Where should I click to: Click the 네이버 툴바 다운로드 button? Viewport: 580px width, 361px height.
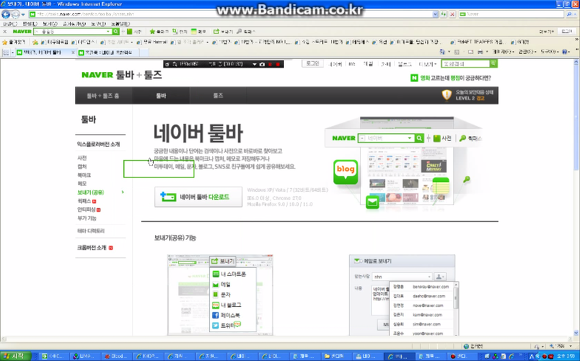[x=198, y=197]
